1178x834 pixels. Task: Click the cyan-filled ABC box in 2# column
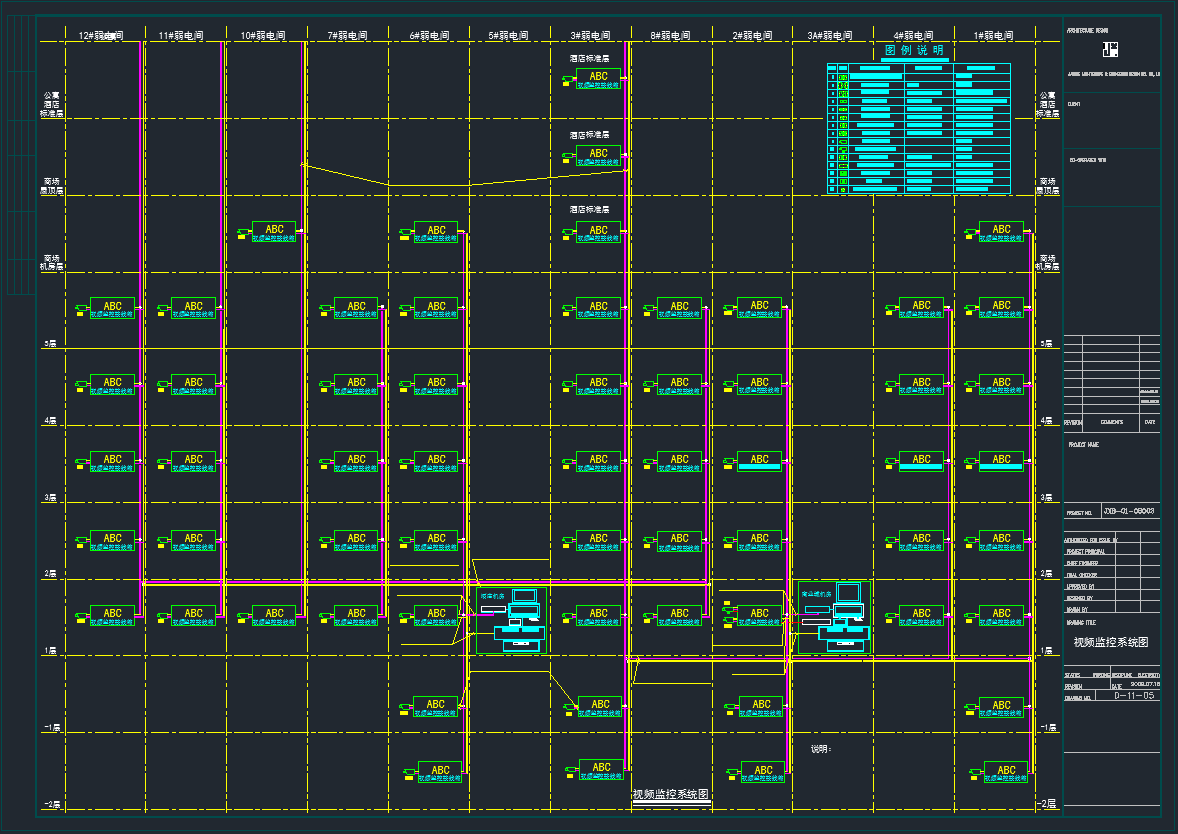coord(760,461)
